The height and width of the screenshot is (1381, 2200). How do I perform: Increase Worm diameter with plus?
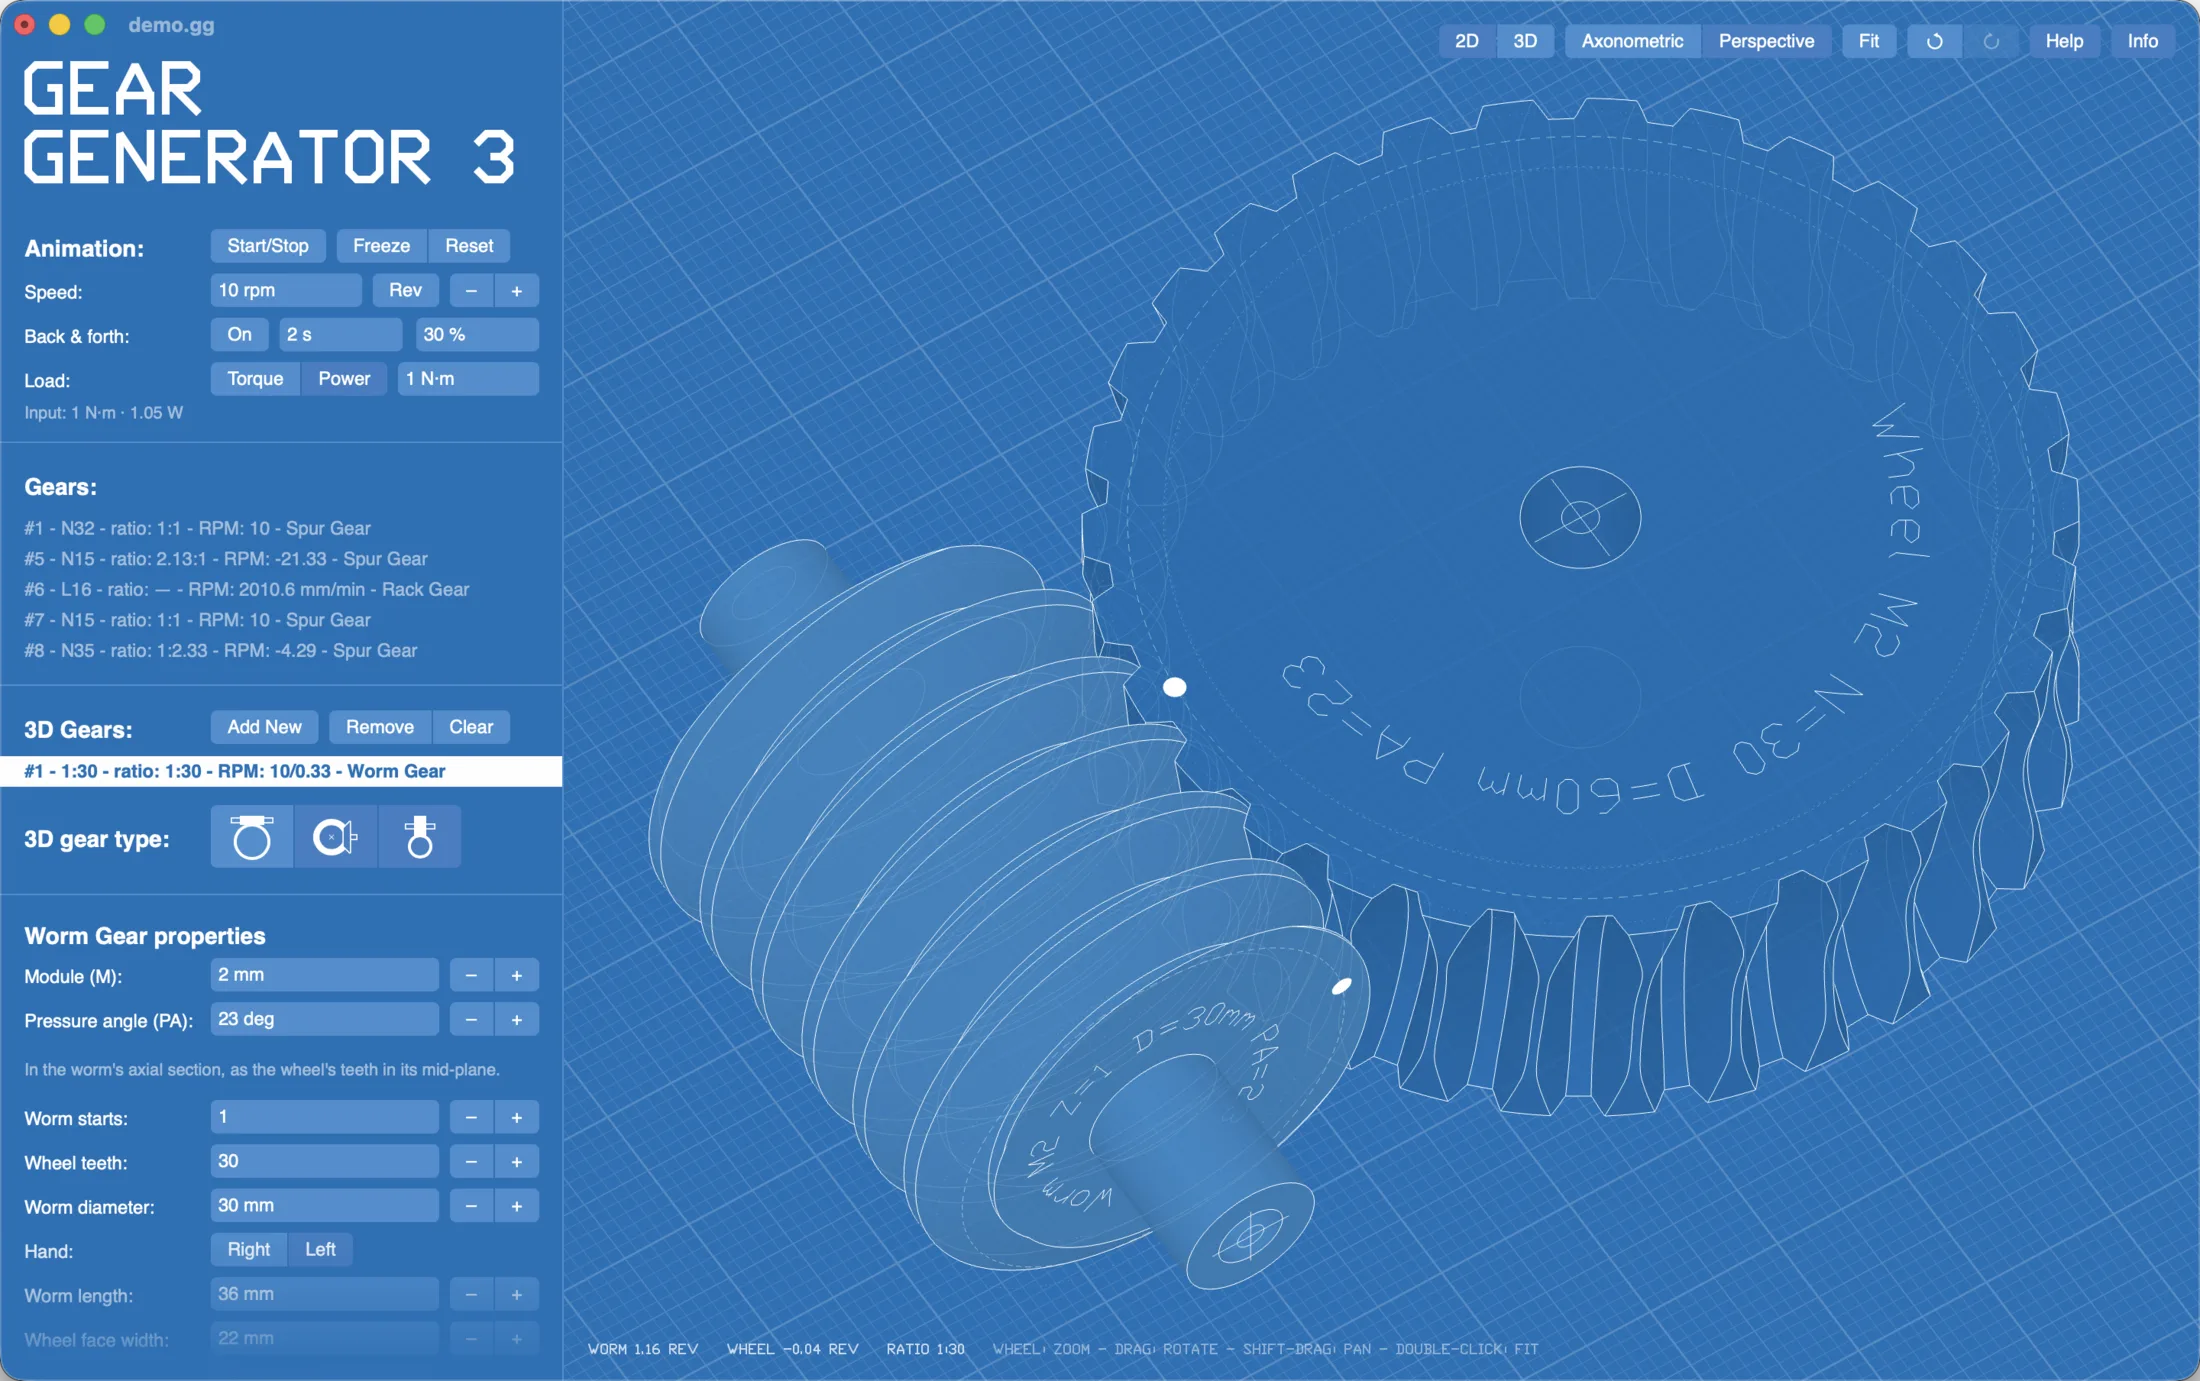517,1206
